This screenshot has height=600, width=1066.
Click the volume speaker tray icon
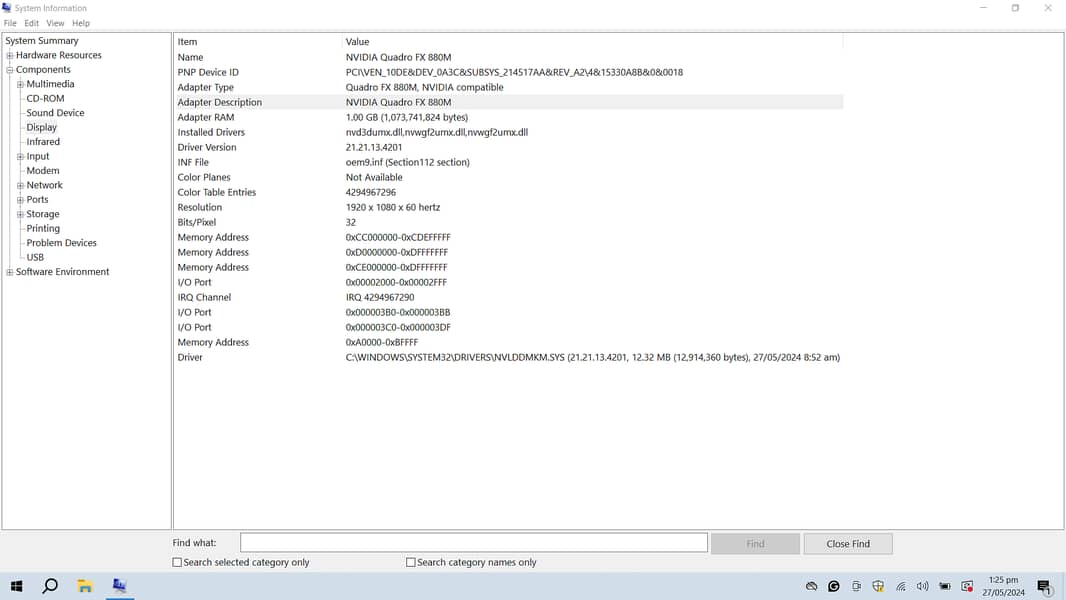coord(922,587)
